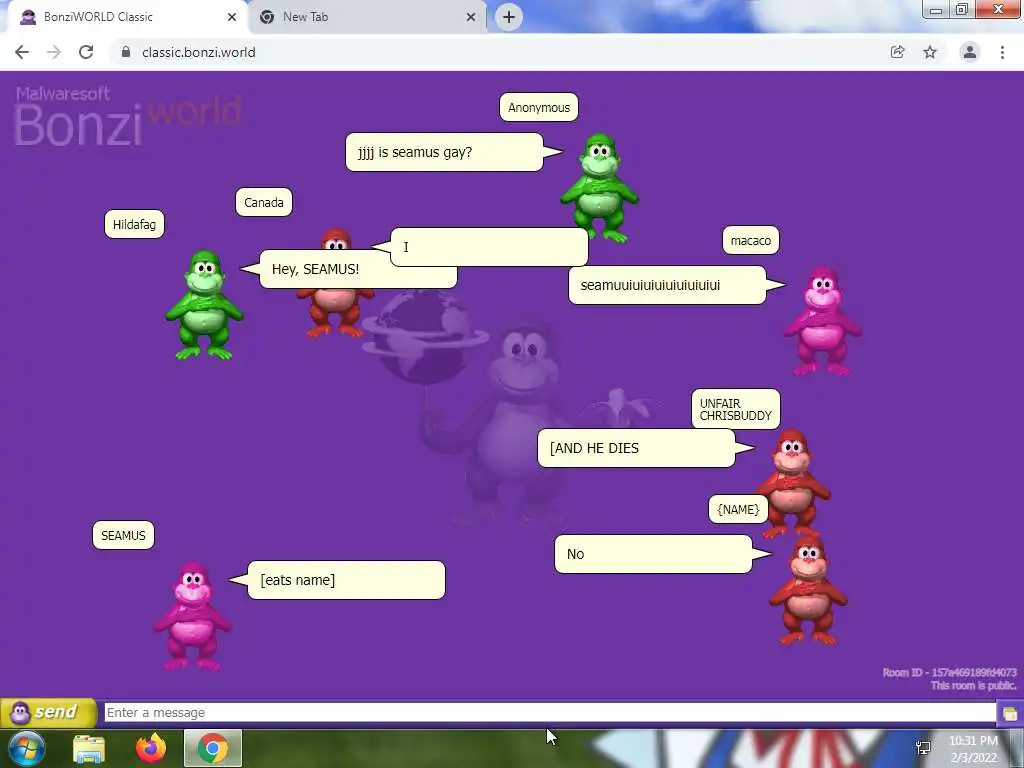Click the Chrome taskbar icon
This screenshot has width=1024, height=768.
(213, 748)
